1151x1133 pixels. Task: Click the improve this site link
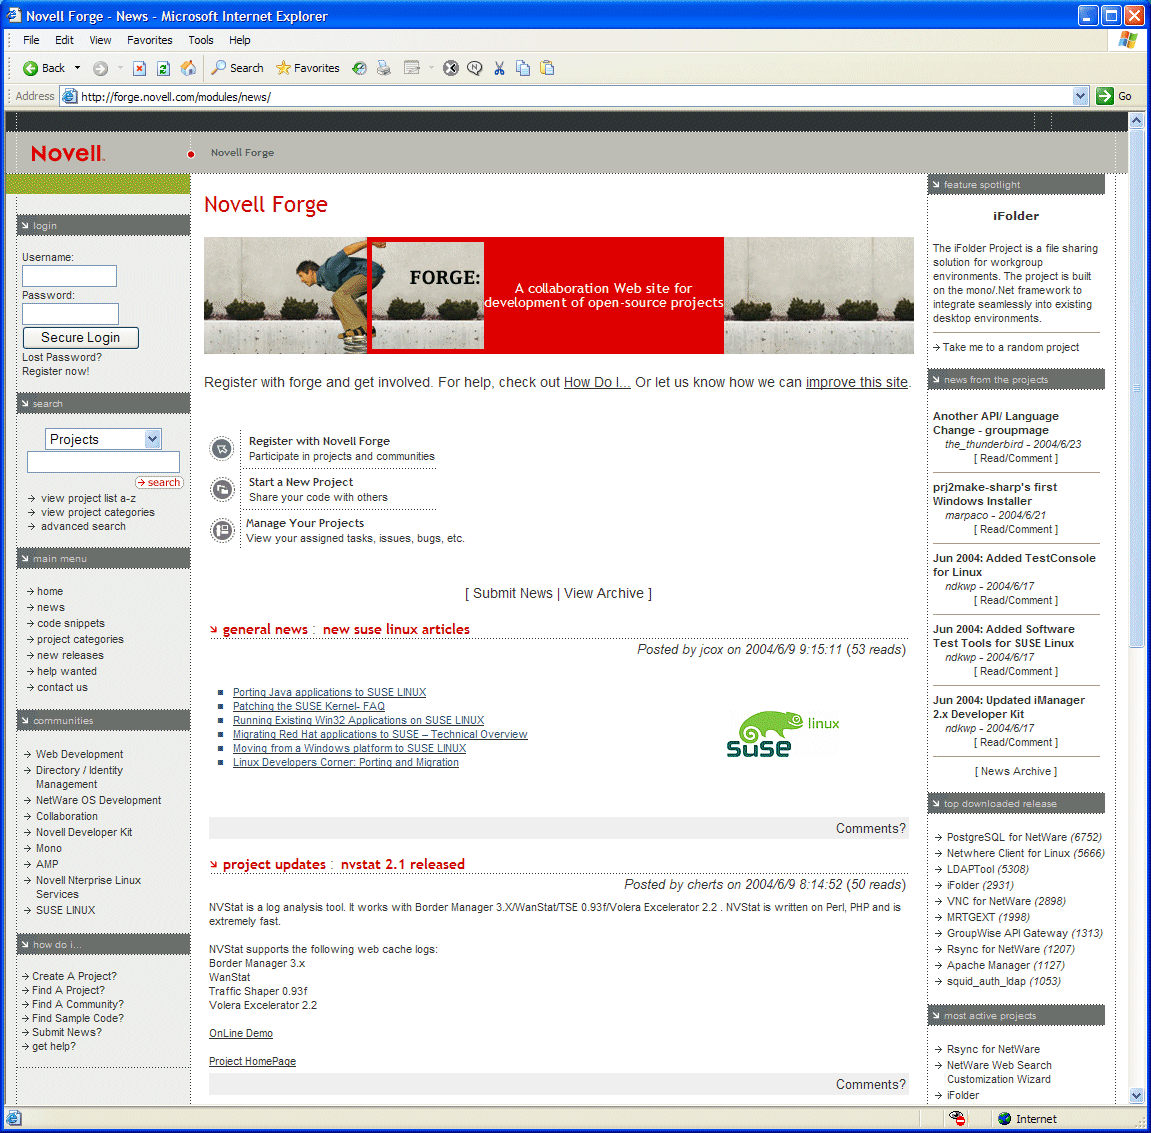[857, 383]
